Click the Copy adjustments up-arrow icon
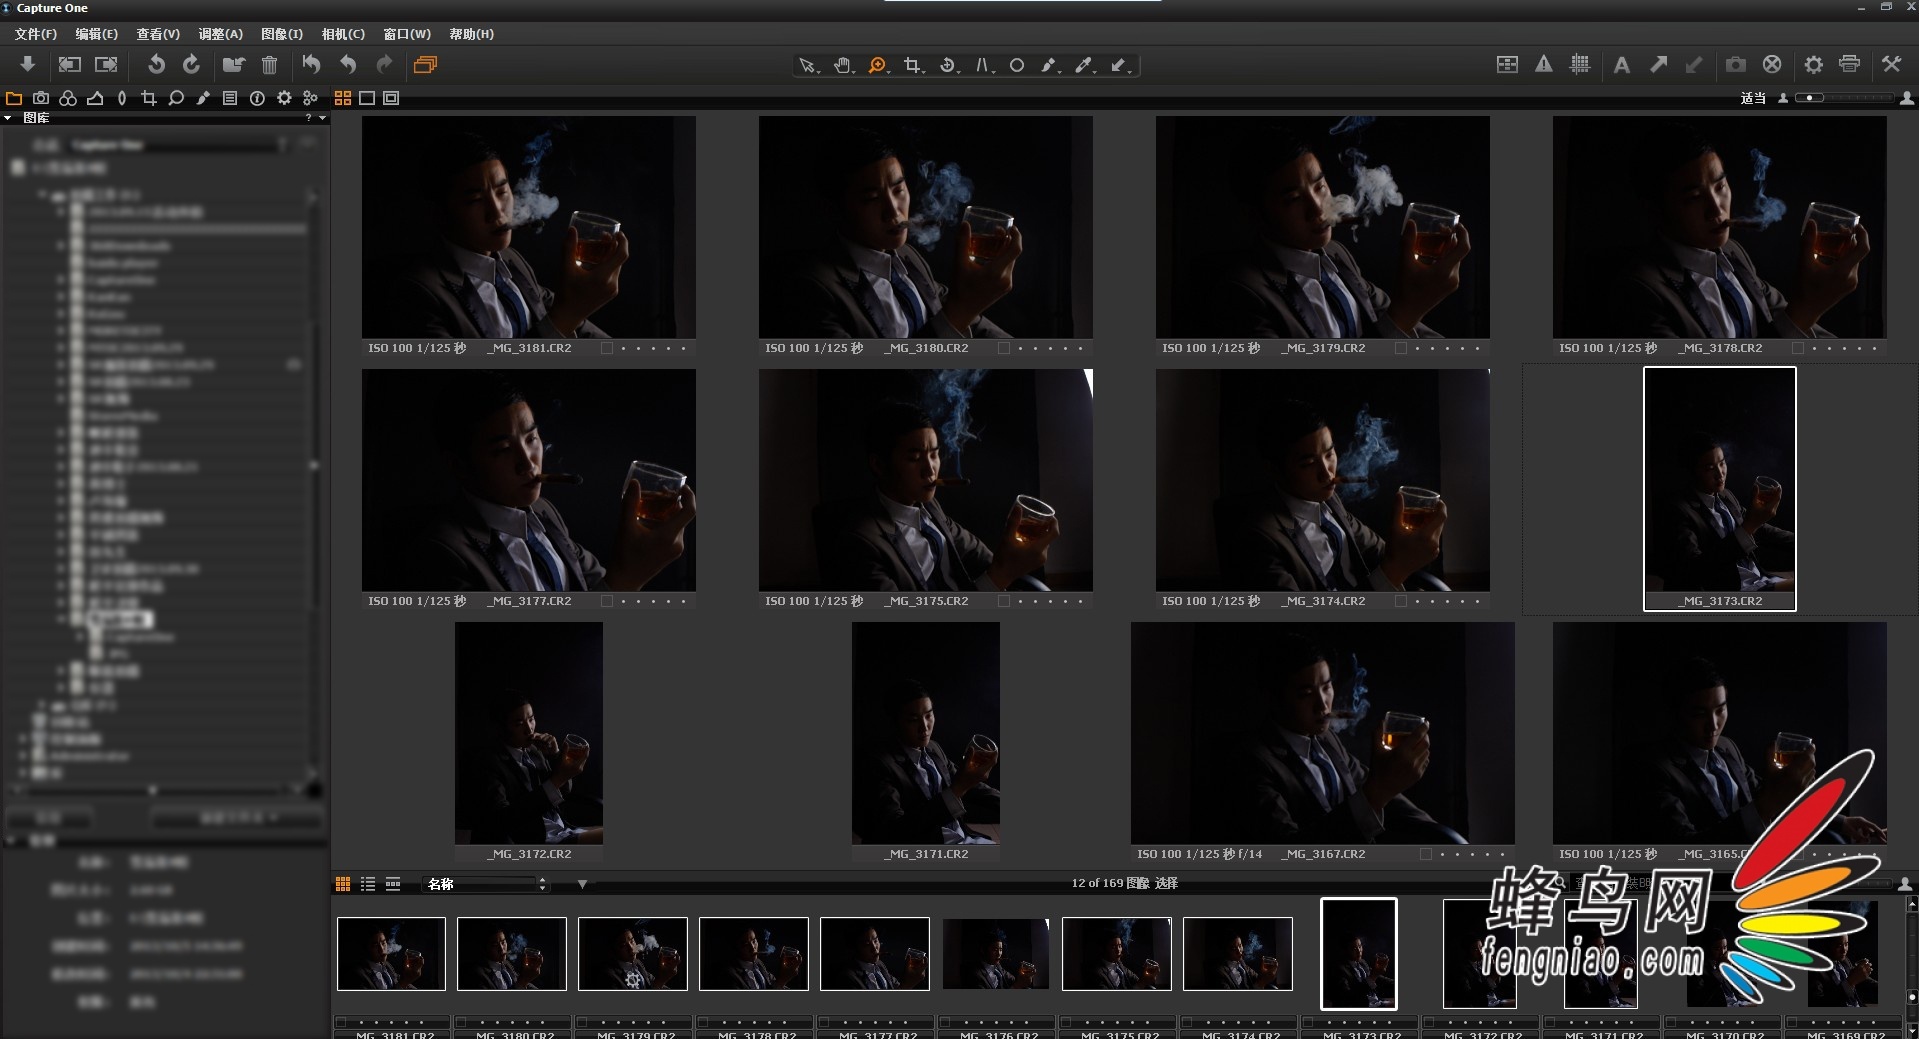This screenshot has width=1919, height=1039. coord(1658,64)
